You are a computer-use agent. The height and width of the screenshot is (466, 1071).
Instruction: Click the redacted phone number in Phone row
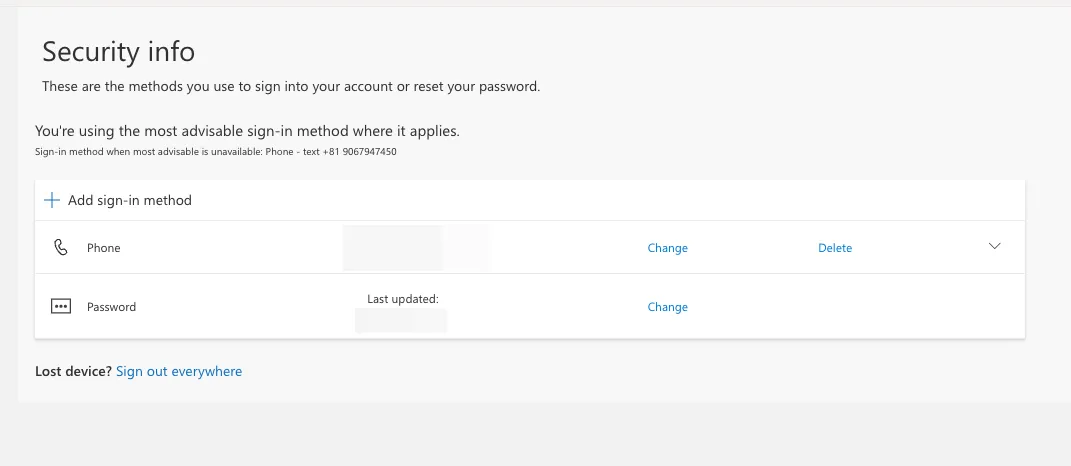(417, 247)
